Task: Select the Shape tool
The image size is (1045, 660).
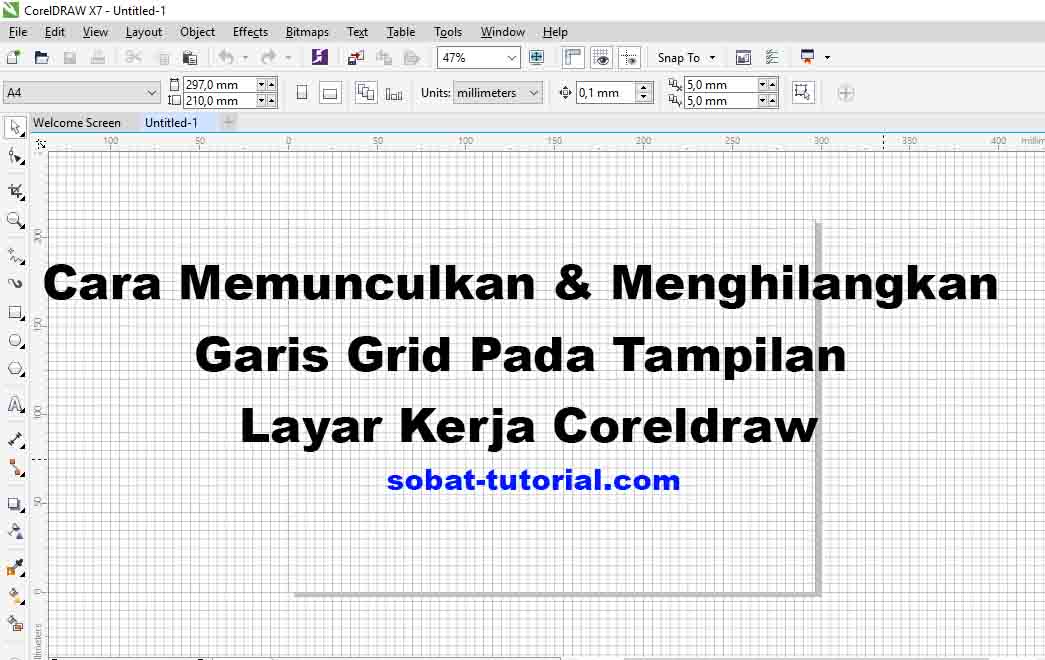Action: coord(15,157)
